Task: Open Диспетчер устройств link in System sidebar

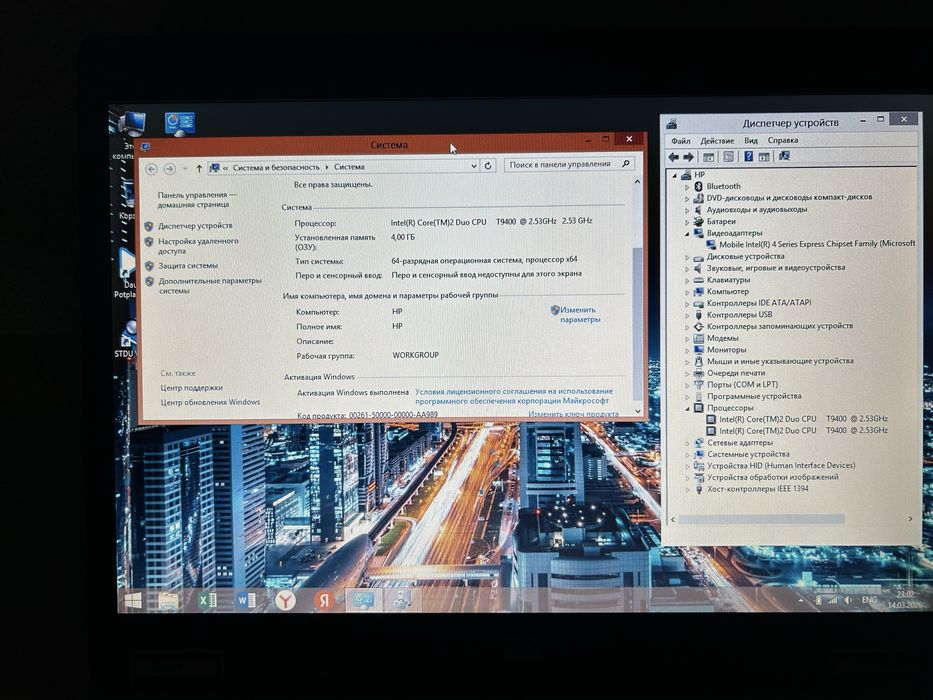Action: (x=195, y=226)
